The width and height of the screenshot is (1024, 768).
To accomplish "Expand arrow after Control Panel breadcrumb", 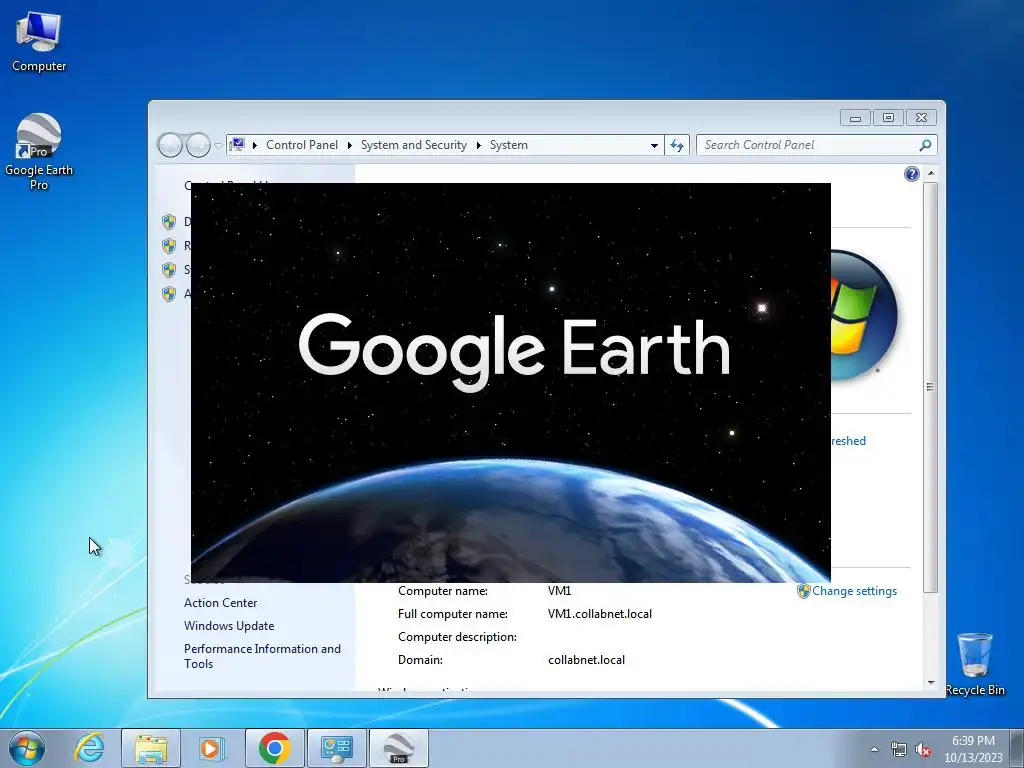I will (349, 145).
